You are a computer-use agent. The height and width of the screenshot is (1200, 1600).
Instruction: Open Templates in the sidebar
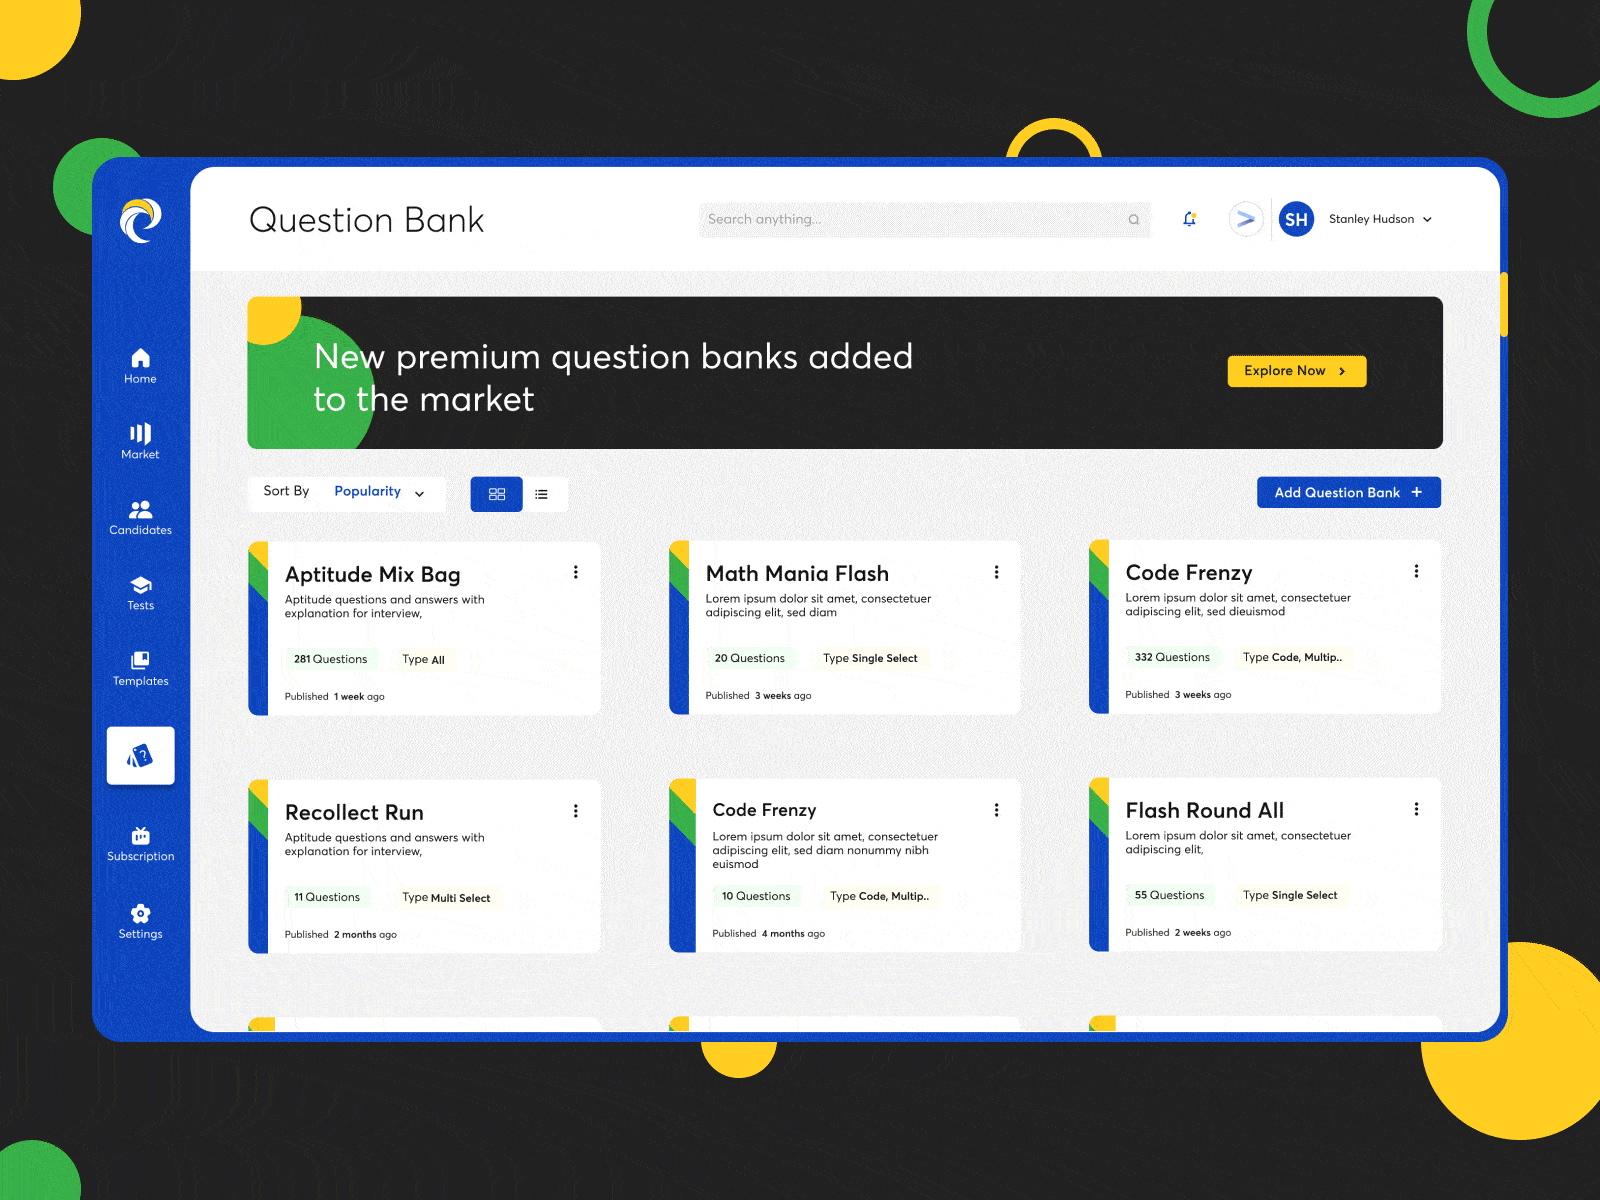point(140,669)
